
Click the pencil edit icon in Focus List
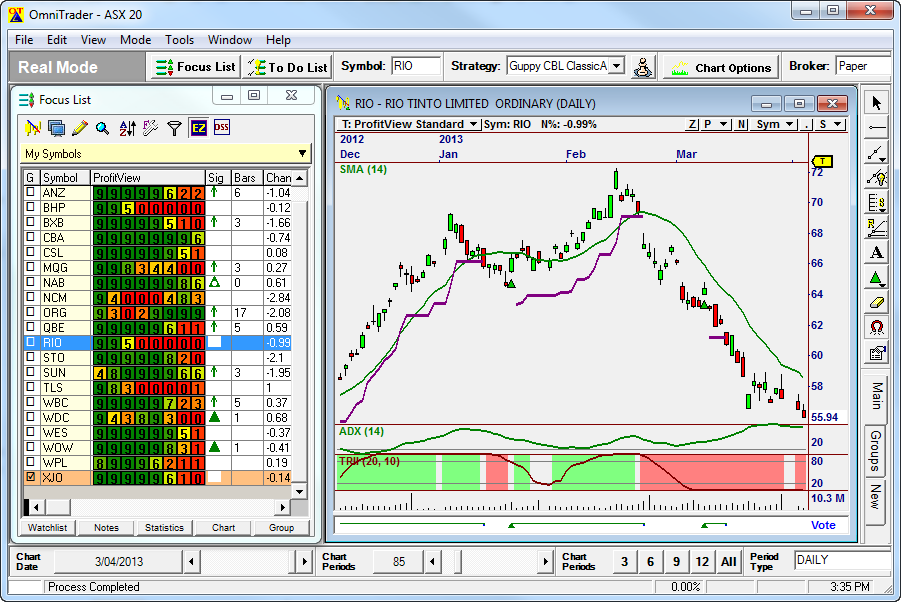click(80, 128)
